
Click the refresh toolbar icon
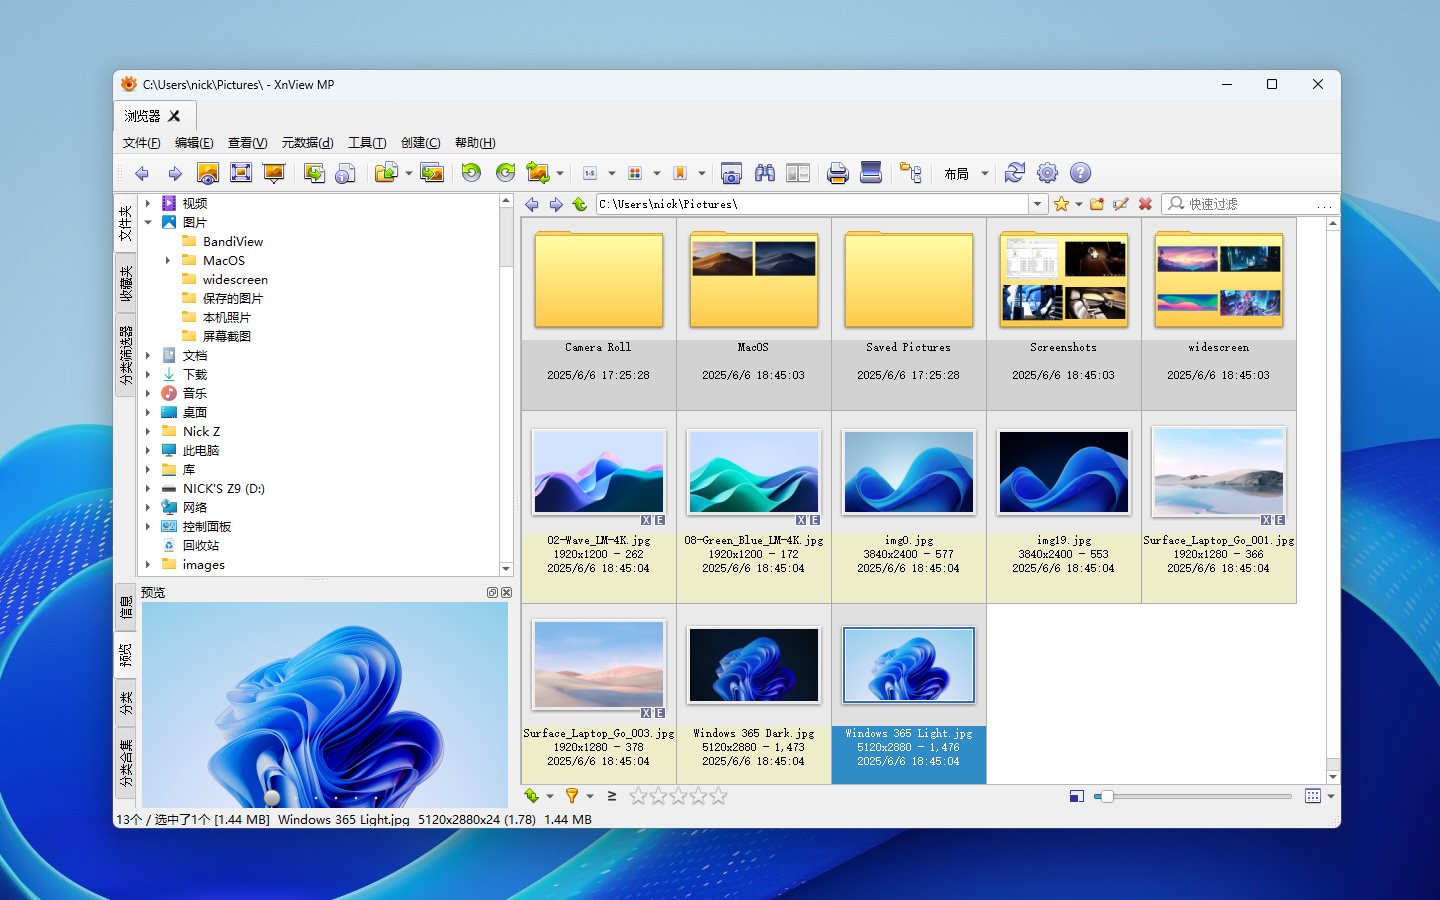tap(1014, 173)
